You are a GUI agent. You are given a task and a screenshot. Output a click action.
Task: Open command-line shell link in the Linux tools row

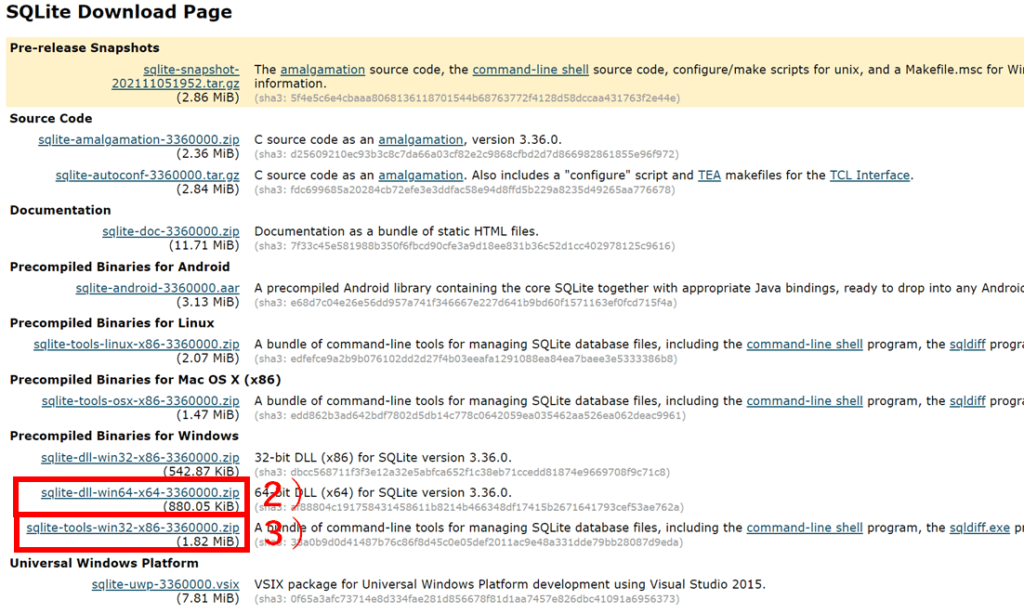point(805,344)
